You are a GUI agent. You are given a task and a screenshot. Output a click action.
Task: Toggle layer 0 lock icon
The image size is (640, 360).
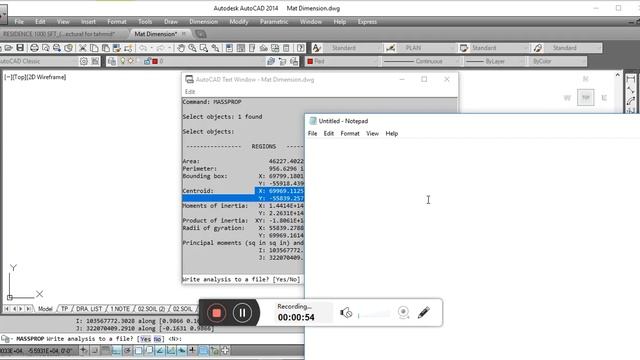coord(147,61)
